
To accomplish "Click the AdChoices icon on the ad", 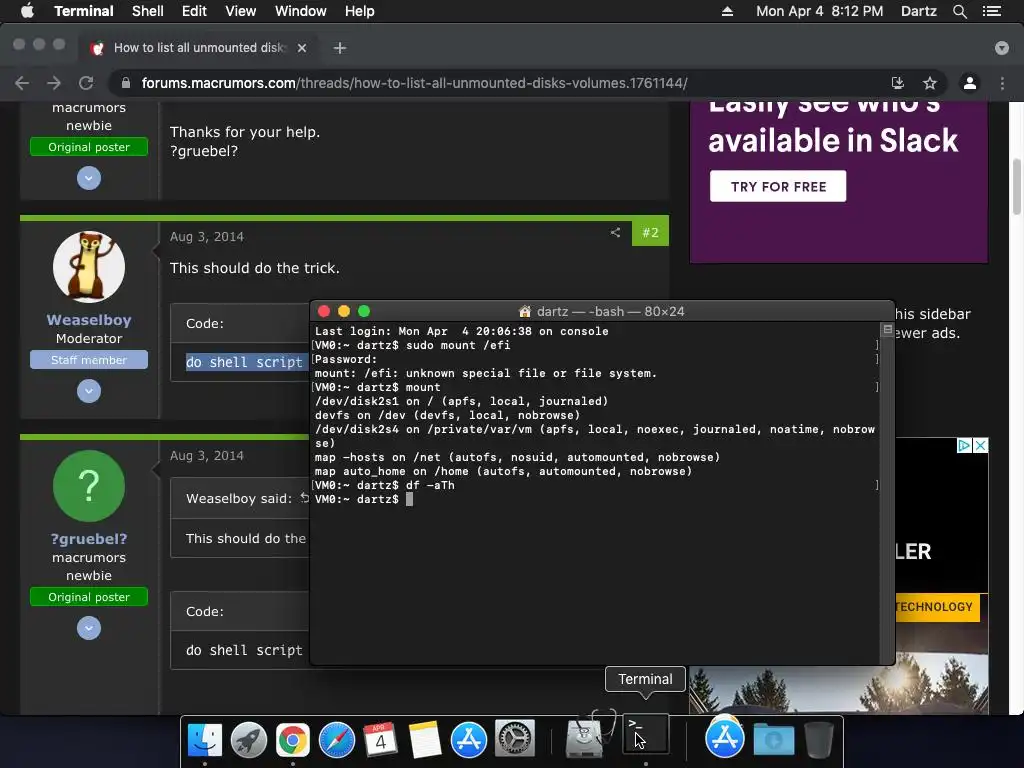I will coord(964,445).
